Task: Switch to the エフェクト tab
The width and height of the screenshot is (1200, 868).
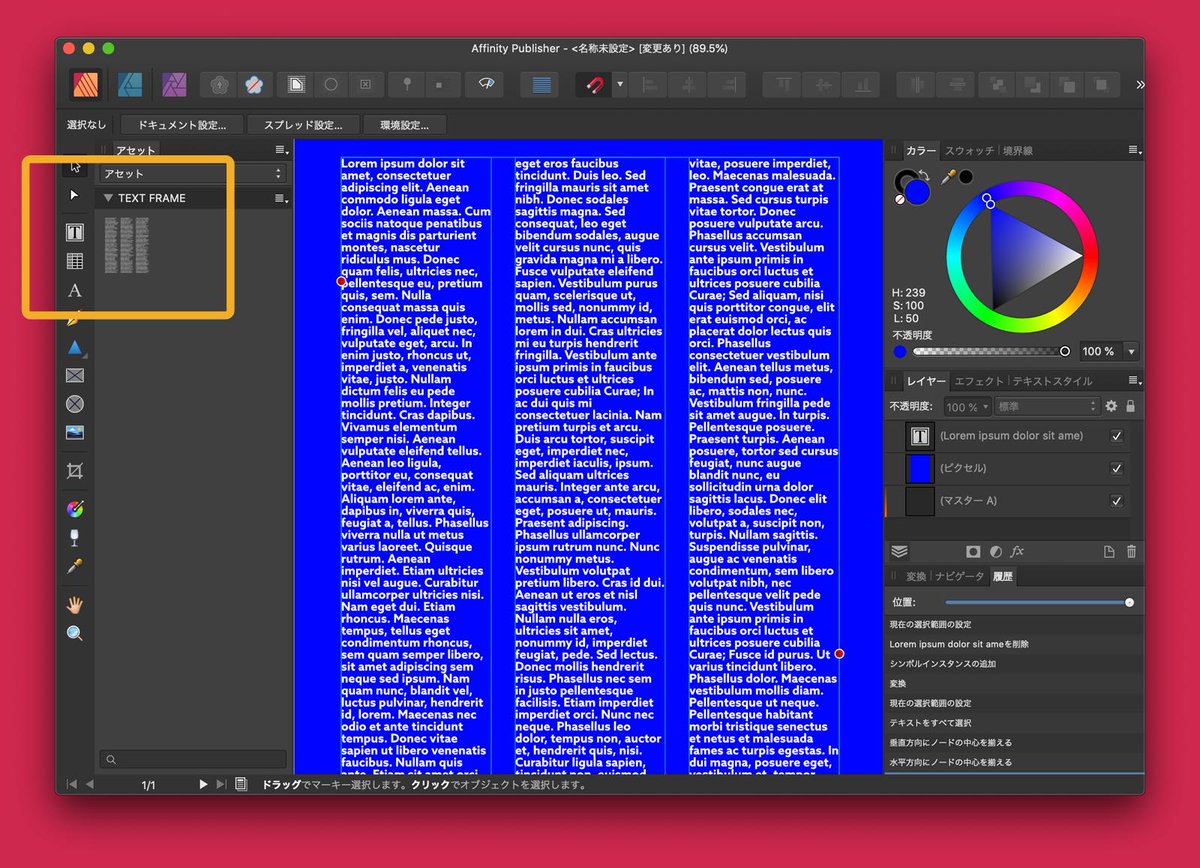Action: [x=979, y=381]
